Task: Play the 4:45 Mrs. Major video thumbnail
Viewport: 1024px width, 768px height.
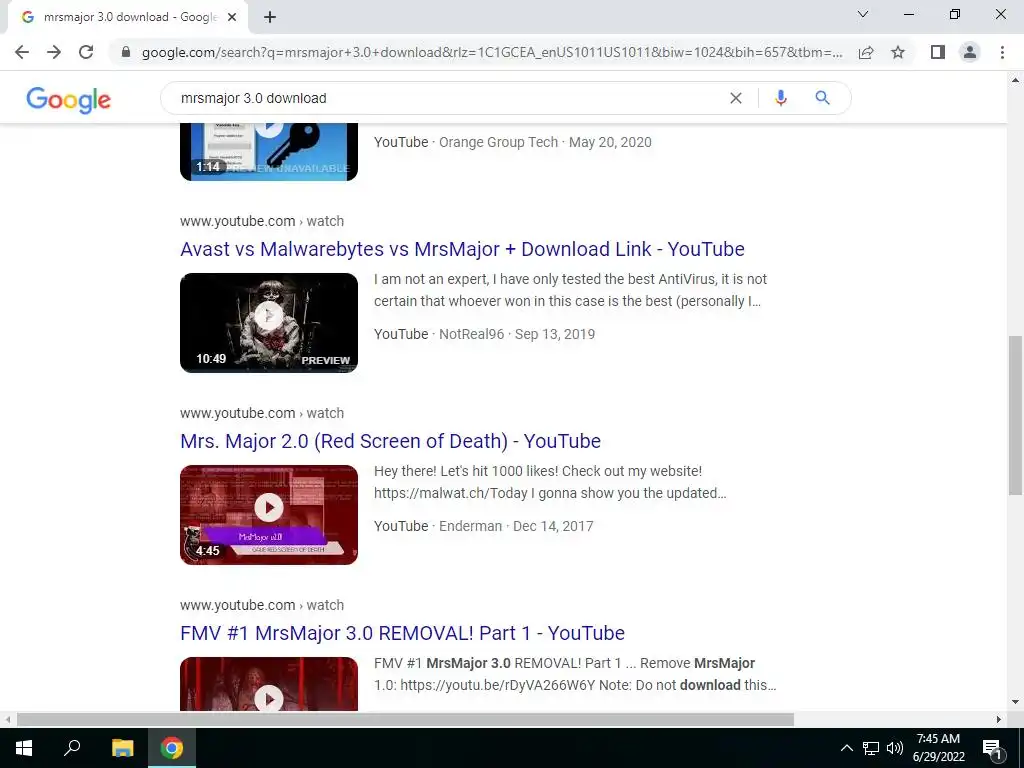Action: tap(269, 515)
